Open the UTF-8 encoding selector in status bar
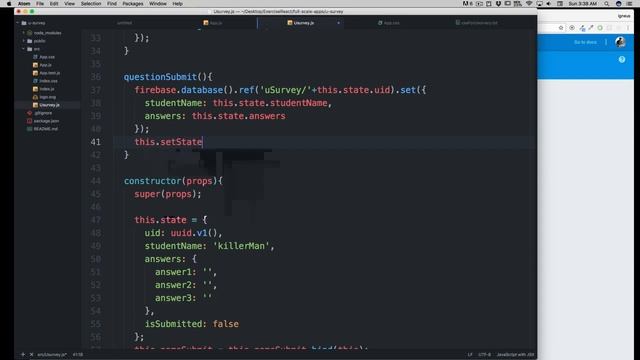 [x=484, y=355]
